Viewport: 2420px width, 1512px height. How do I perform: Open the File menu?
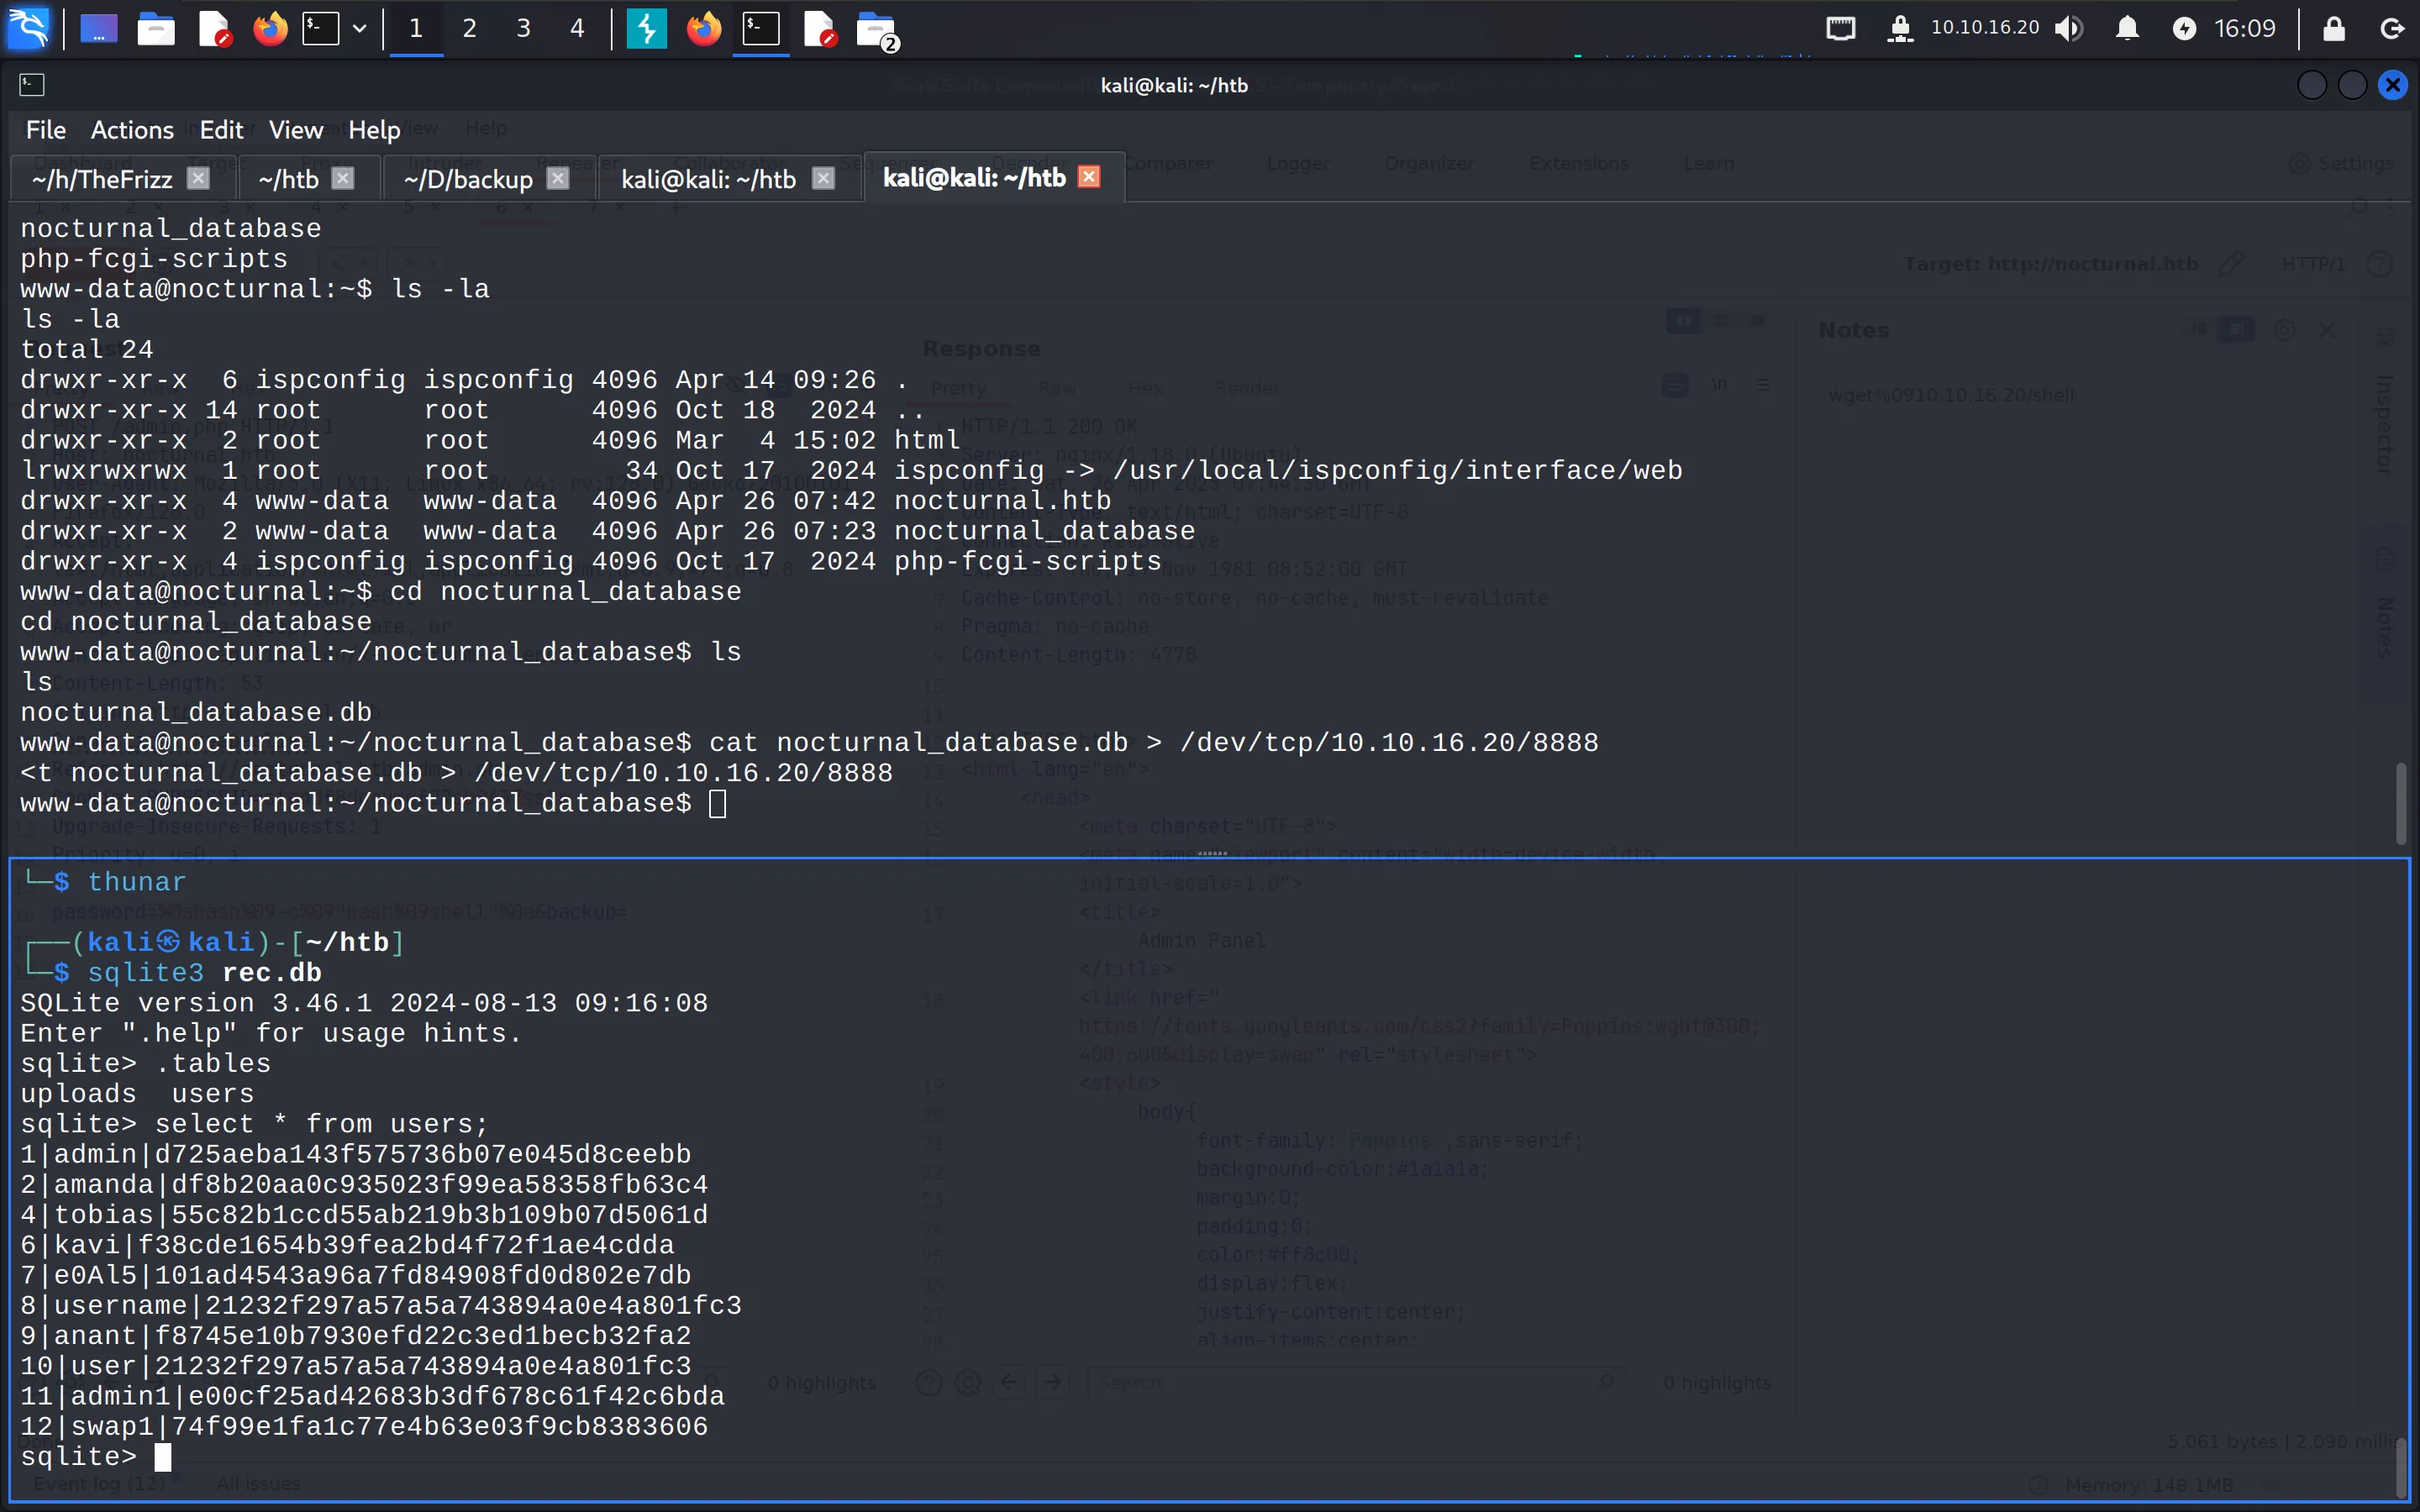pyautogui.click(x=46, y=130)
